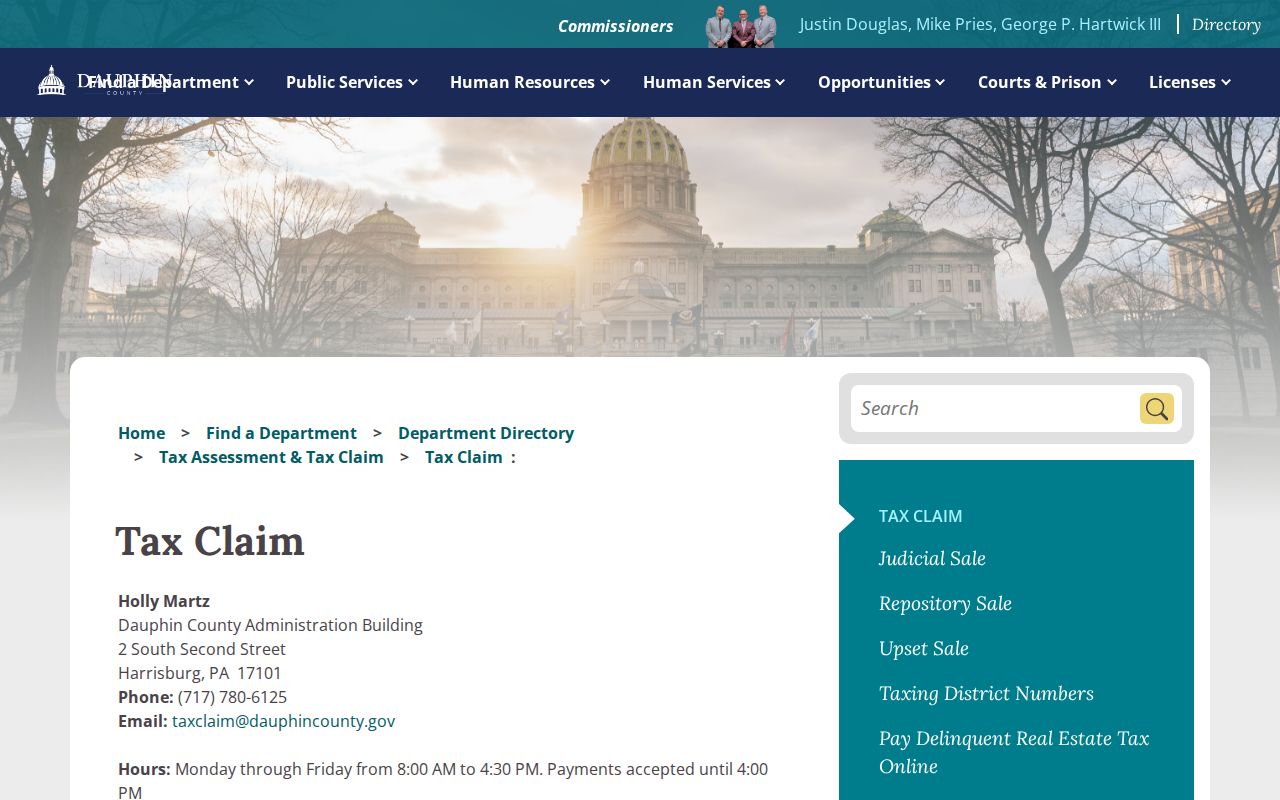Viewport: 1280px width, 800px height.
Task: Click the Tax Claim page heading
Action: 210,541
